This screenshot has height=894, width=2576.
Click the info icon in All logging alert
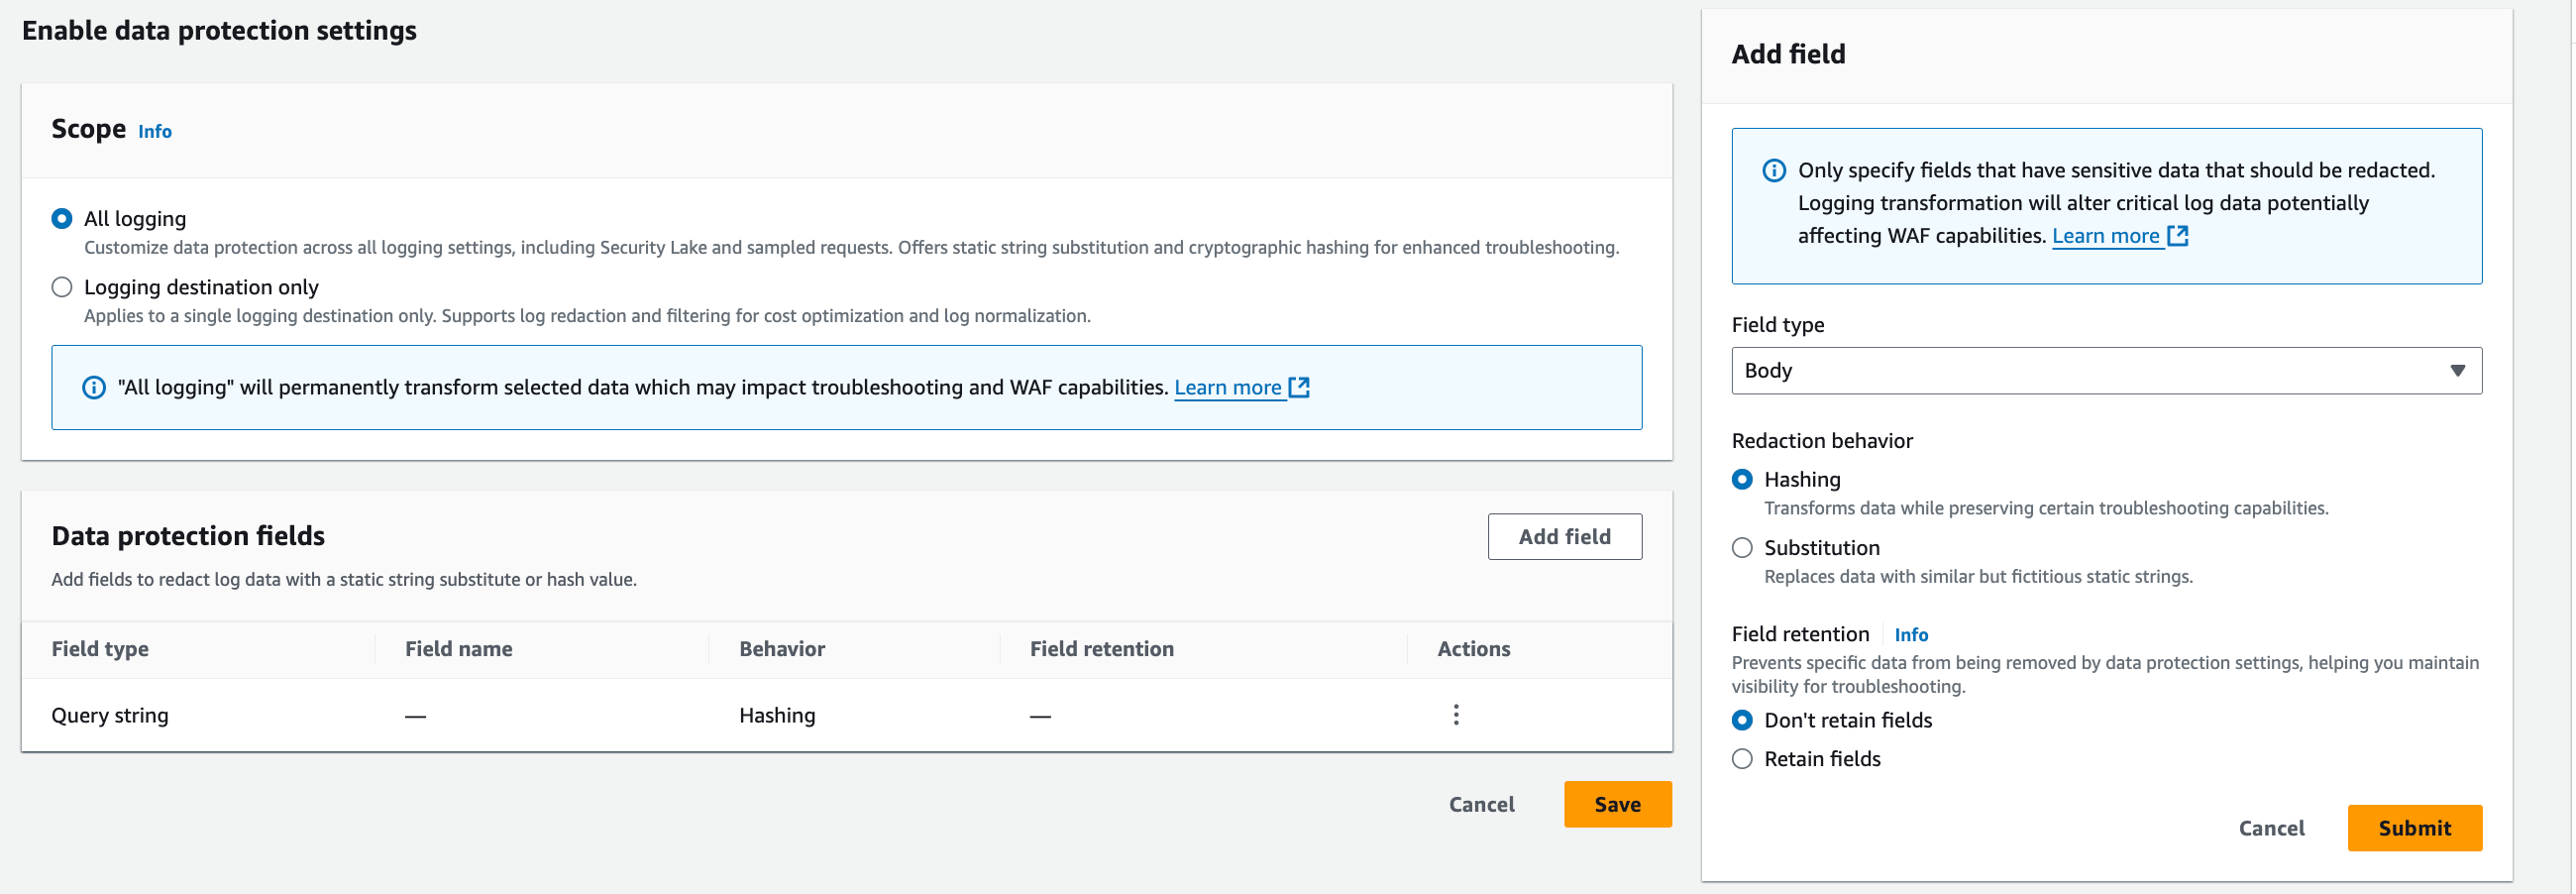click(x=94, y=388)
